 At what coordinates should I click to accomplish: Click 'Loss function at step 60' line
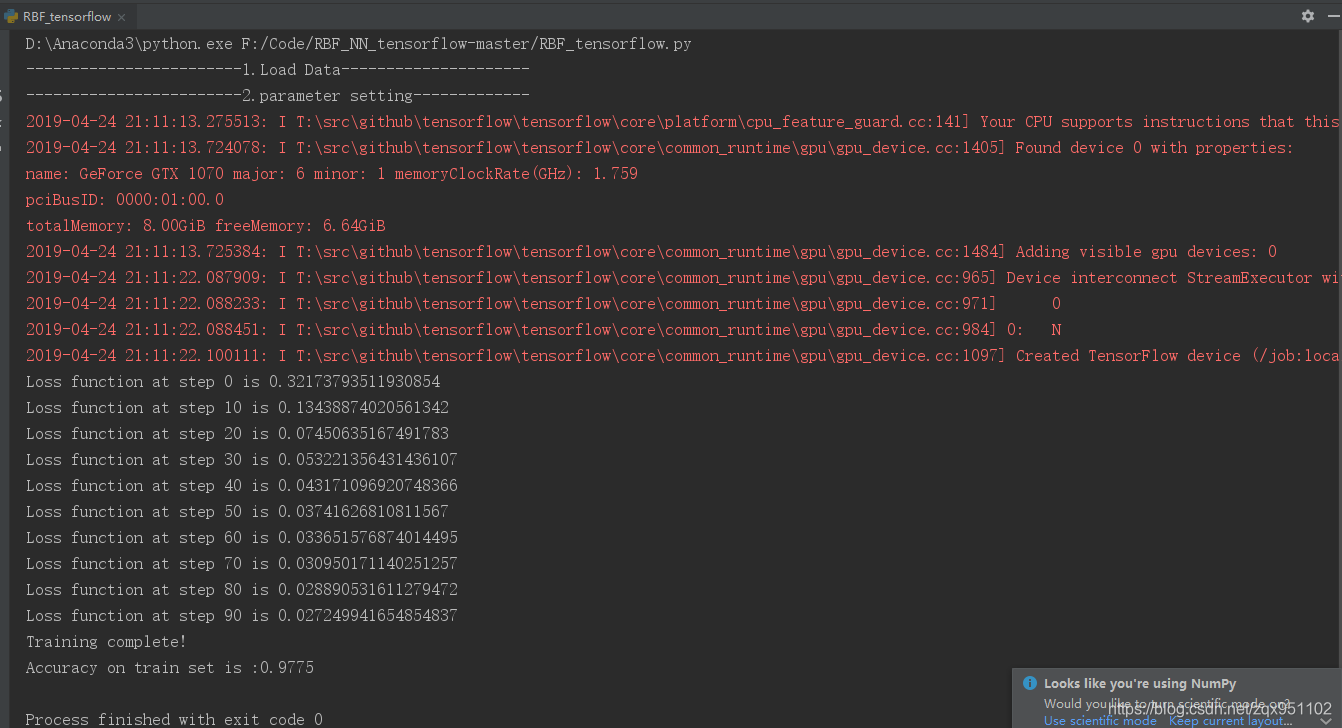pyautogui.click(x=241, y=538)
